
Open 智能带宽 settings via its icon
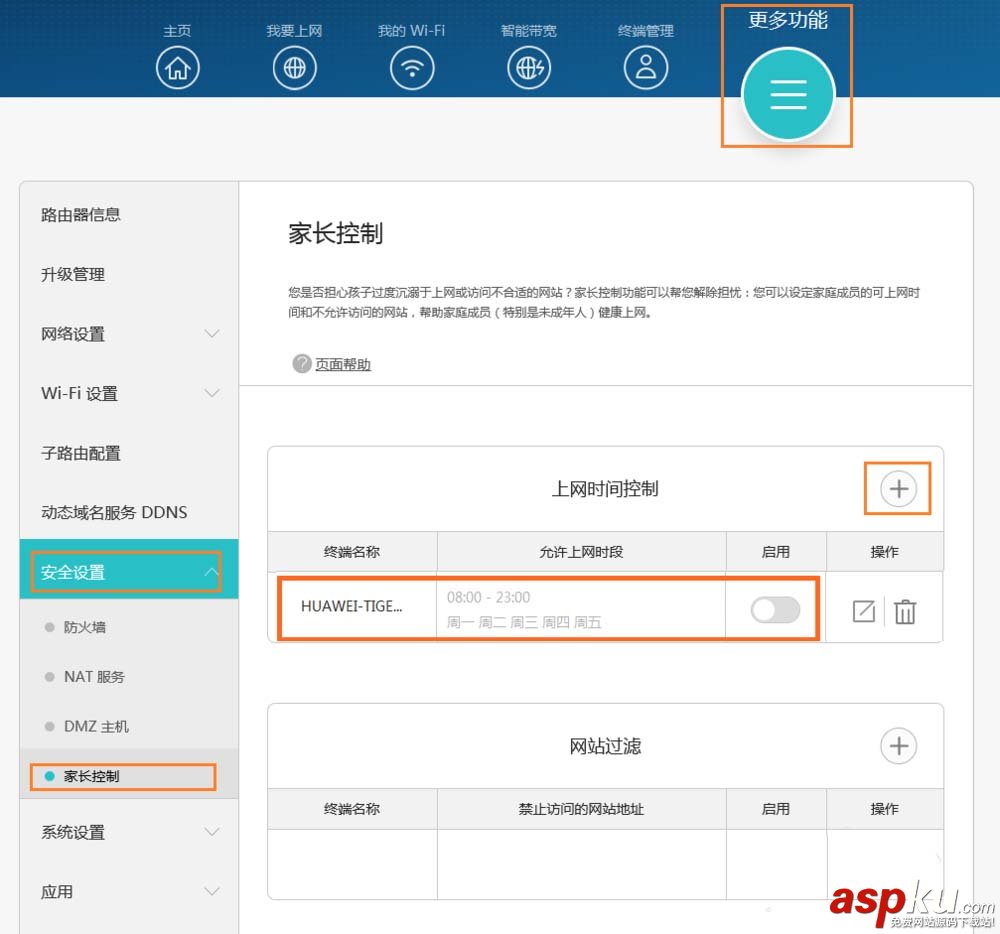pyautogui.click(x=529, y=67)
